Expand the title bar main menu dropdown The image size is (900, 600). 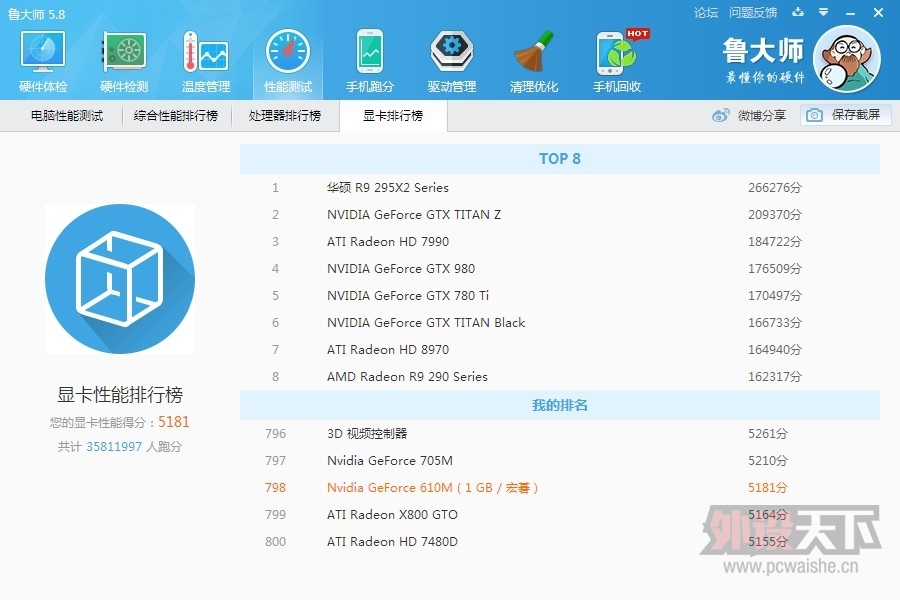click(823, 13)
